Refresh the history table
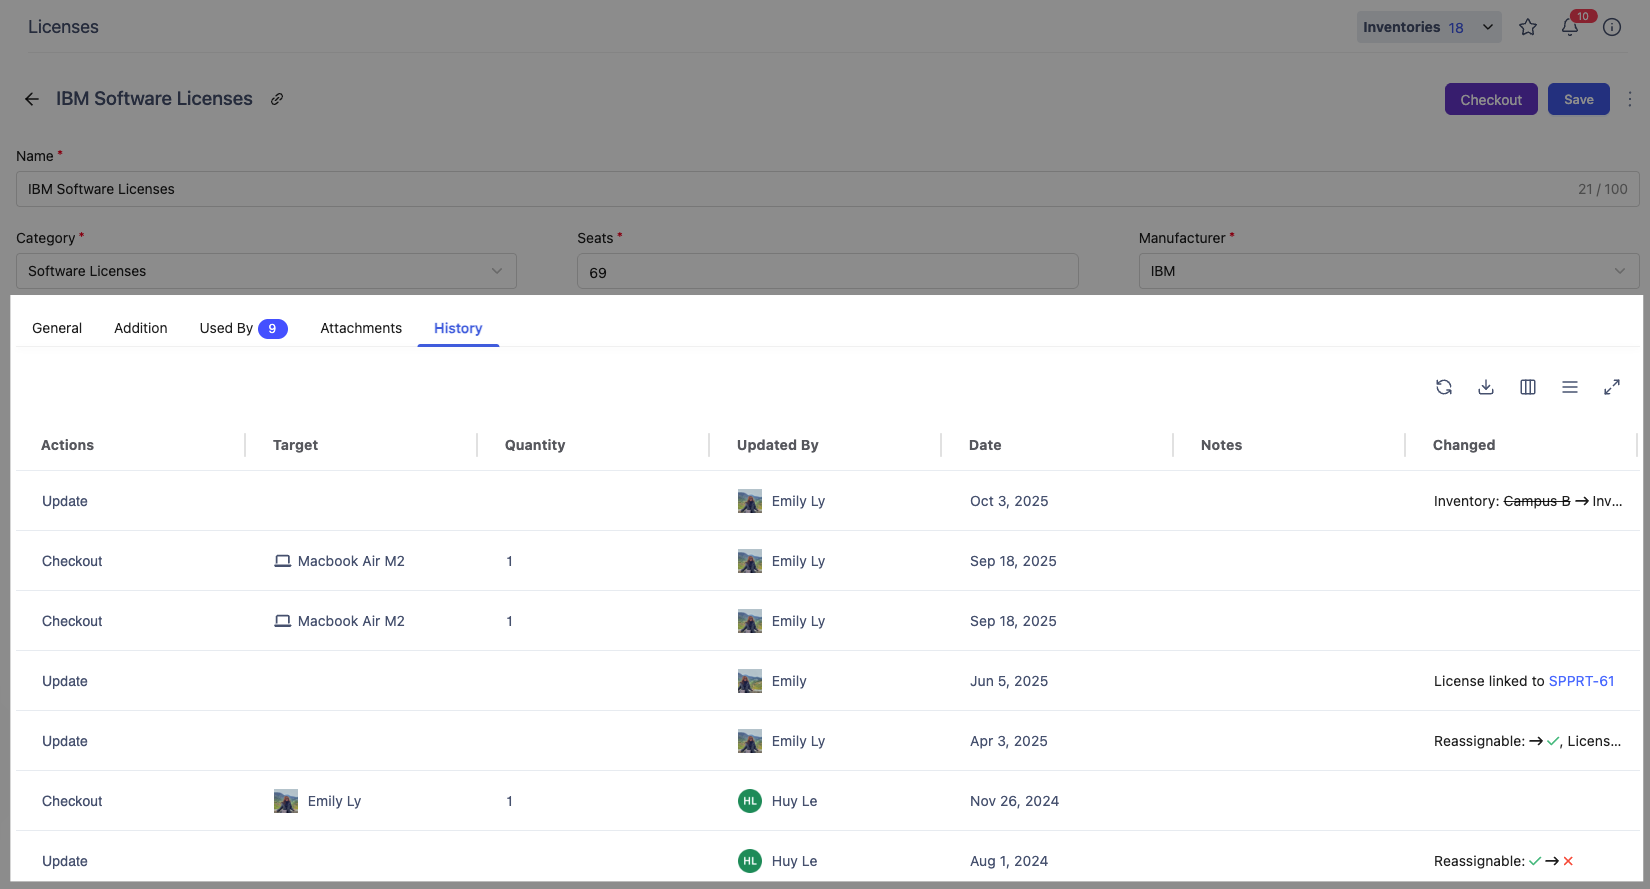 (x=1444, y=387)
